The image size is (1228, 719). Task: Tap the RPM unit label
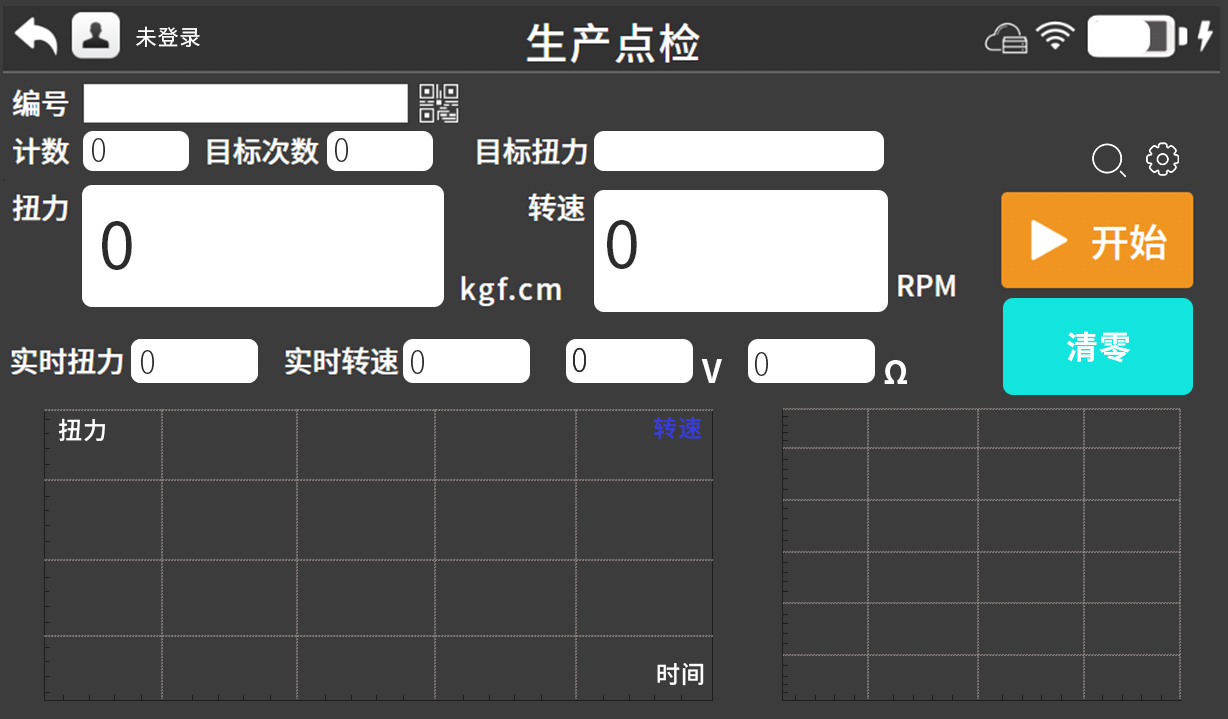(x=926, y=286)
